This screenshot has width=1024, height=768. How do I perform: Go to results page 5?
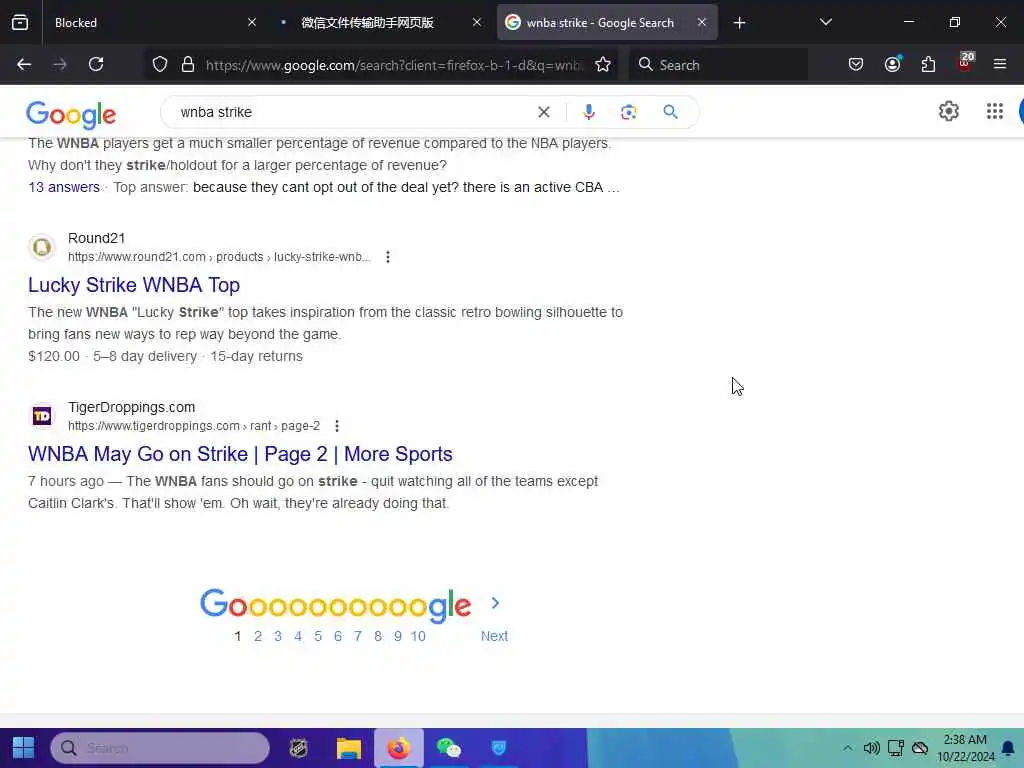pyautogui.click(x=318, y=636)
